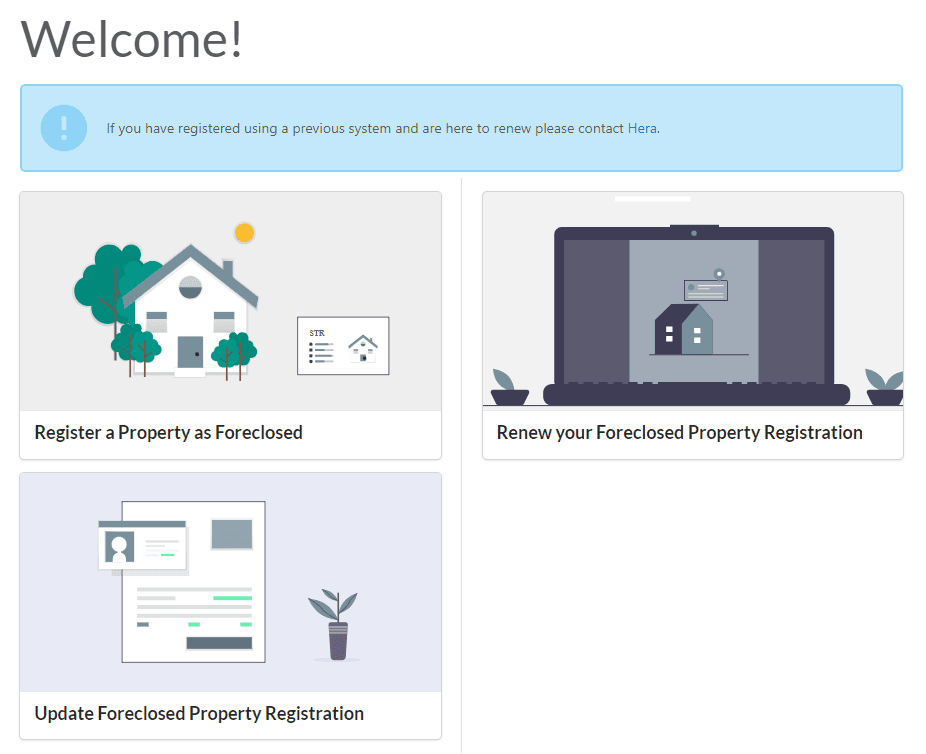Choose Register a Property as Foreclosed

(168, 432)
